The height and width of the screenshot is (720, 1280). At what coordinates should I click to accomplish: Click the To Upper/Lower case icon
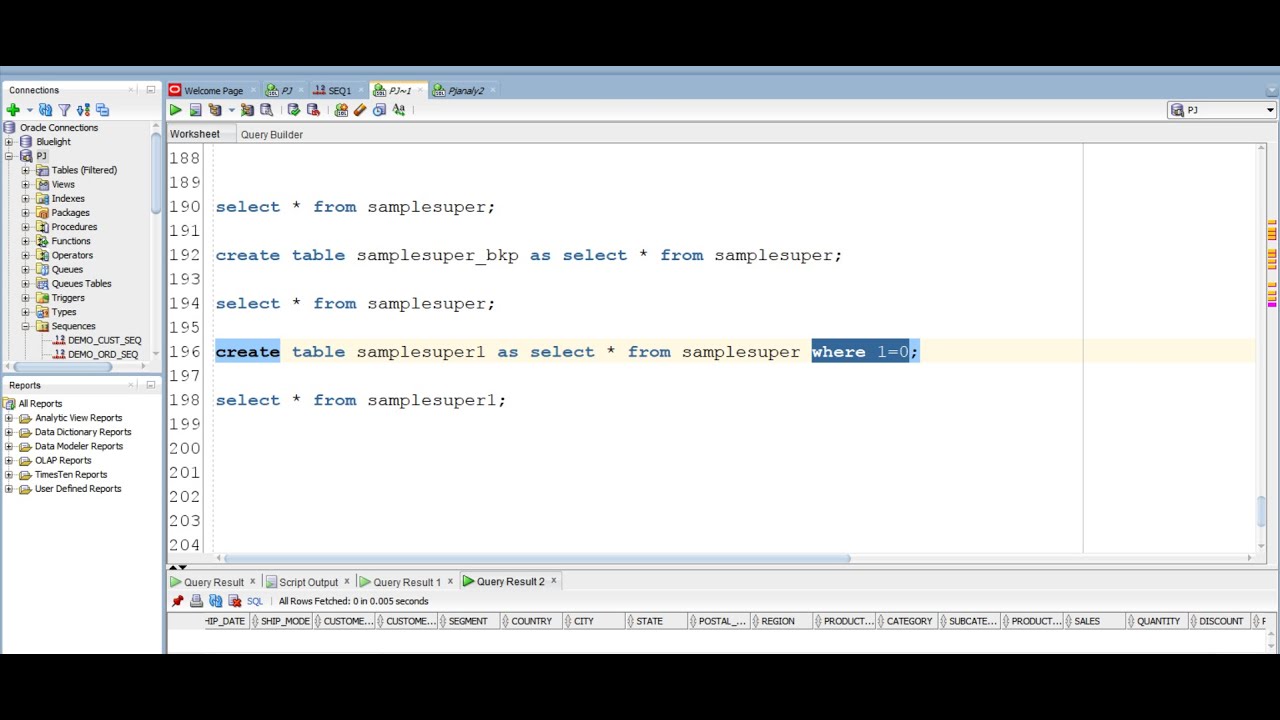point(399,110)
